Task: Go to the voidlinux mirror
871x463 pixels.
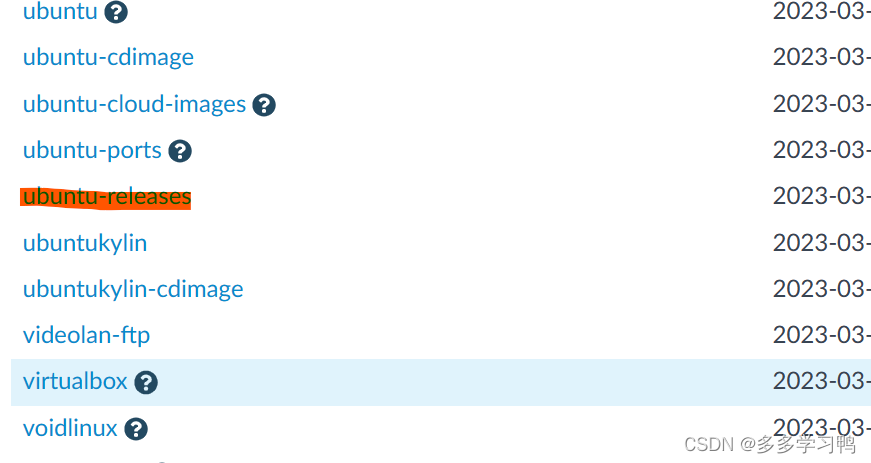Action: pos(70,428)
